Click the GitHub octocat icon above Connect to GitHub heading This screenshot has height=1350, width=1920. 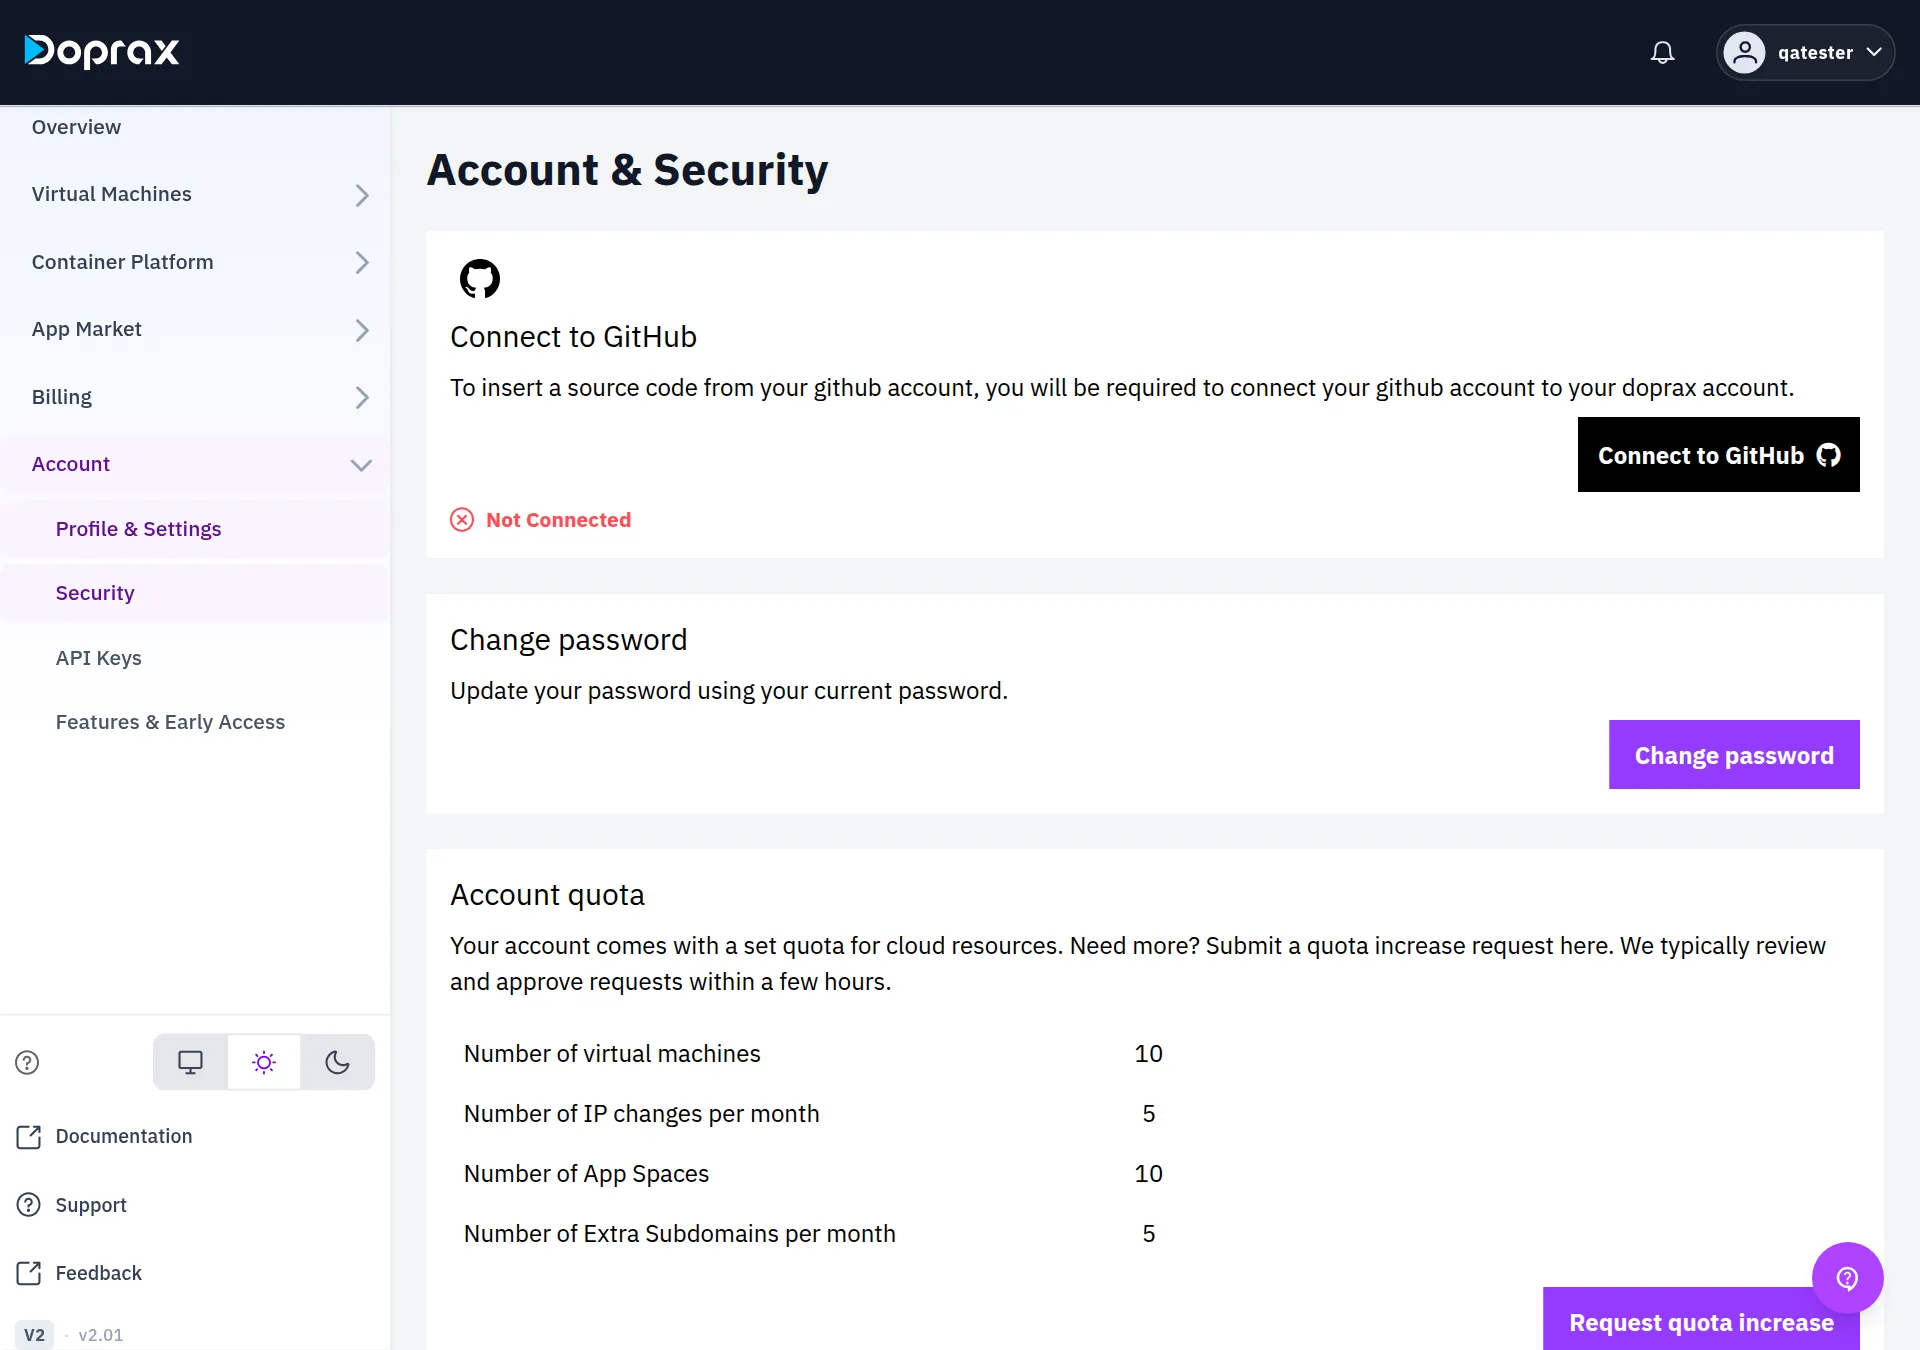coord(480,279)
